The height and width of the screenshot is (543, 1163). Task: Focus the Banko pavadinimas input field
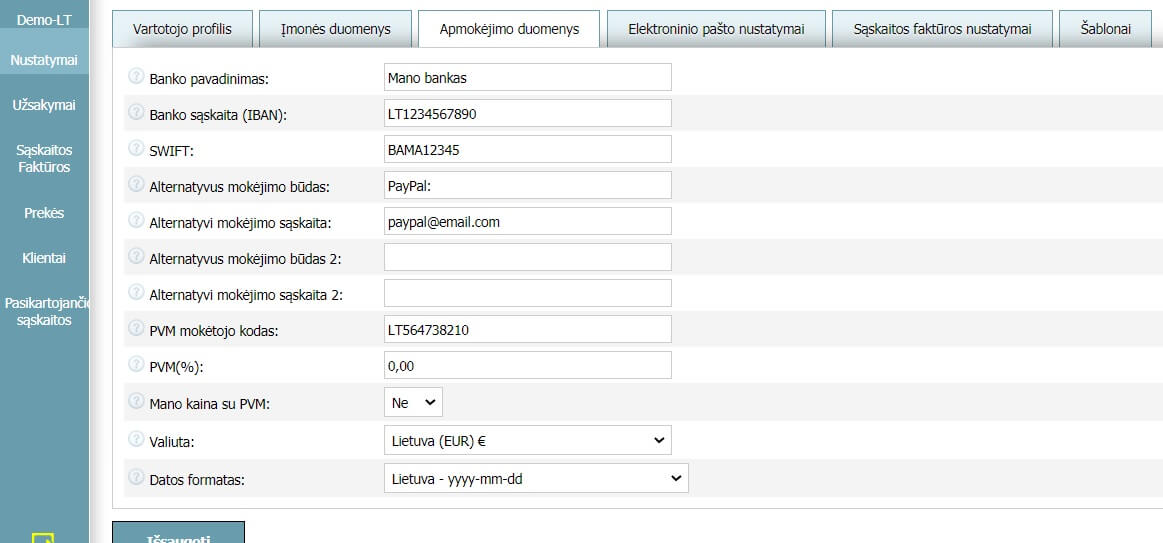tap(527, 77)
